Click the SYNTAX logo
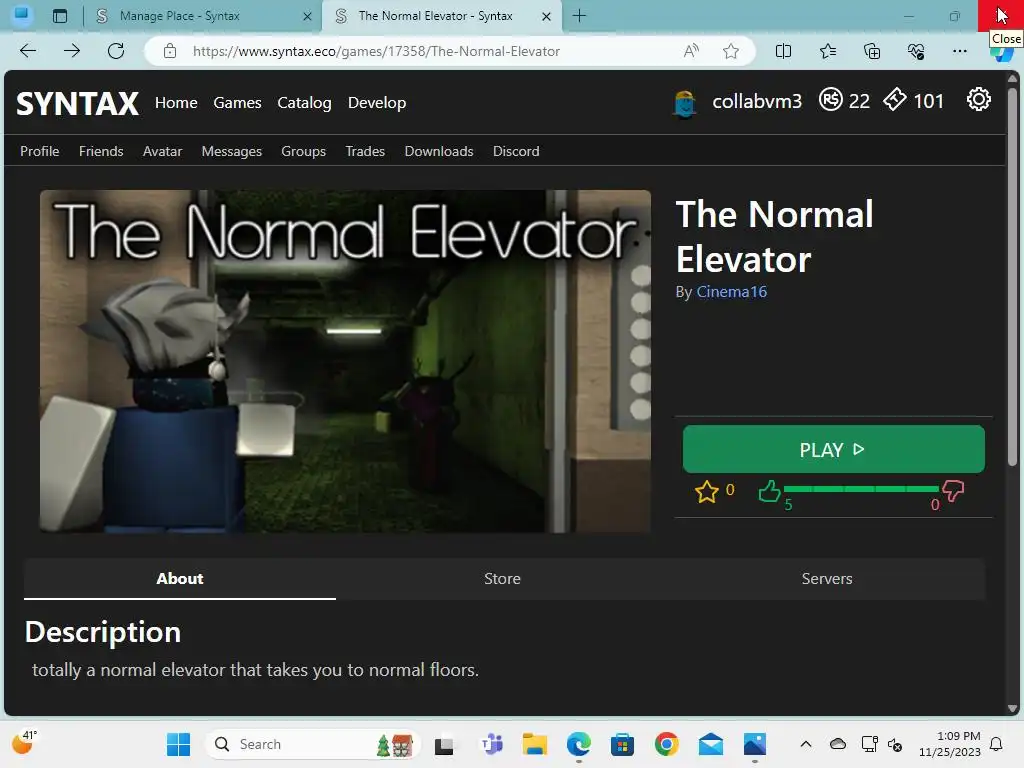 (x=77, y=103)
